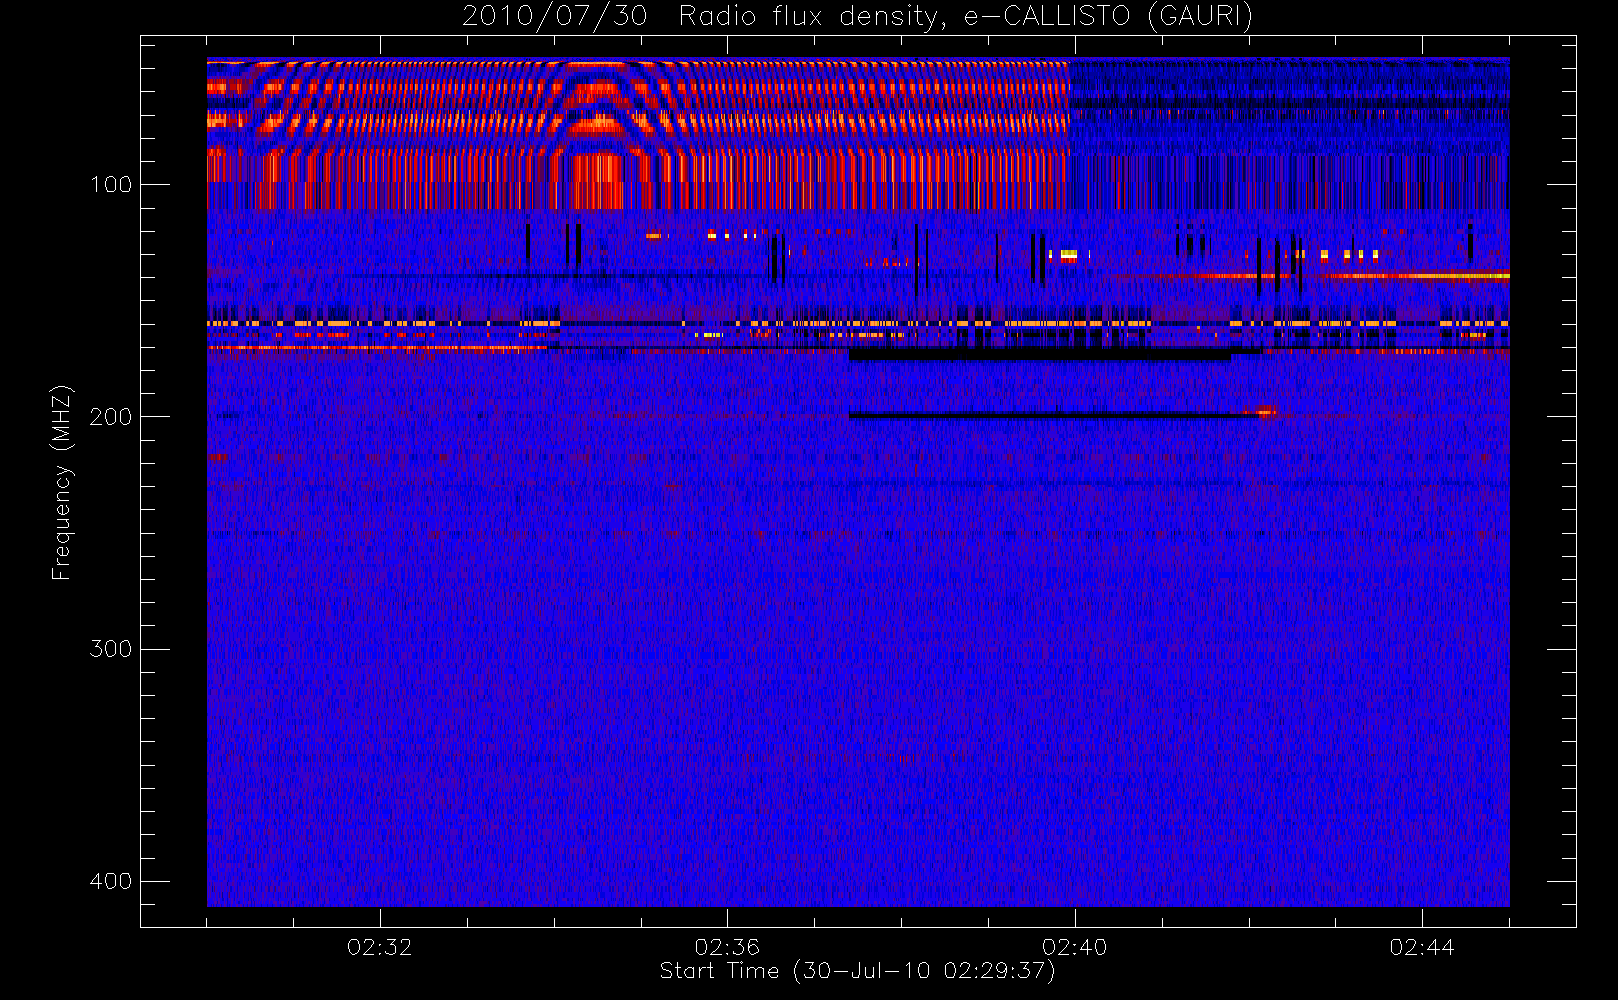Viewport: 1618px width, 1000px height.
Task: Click the 400 frequency tick label
Action: click(x=111, y=881)
